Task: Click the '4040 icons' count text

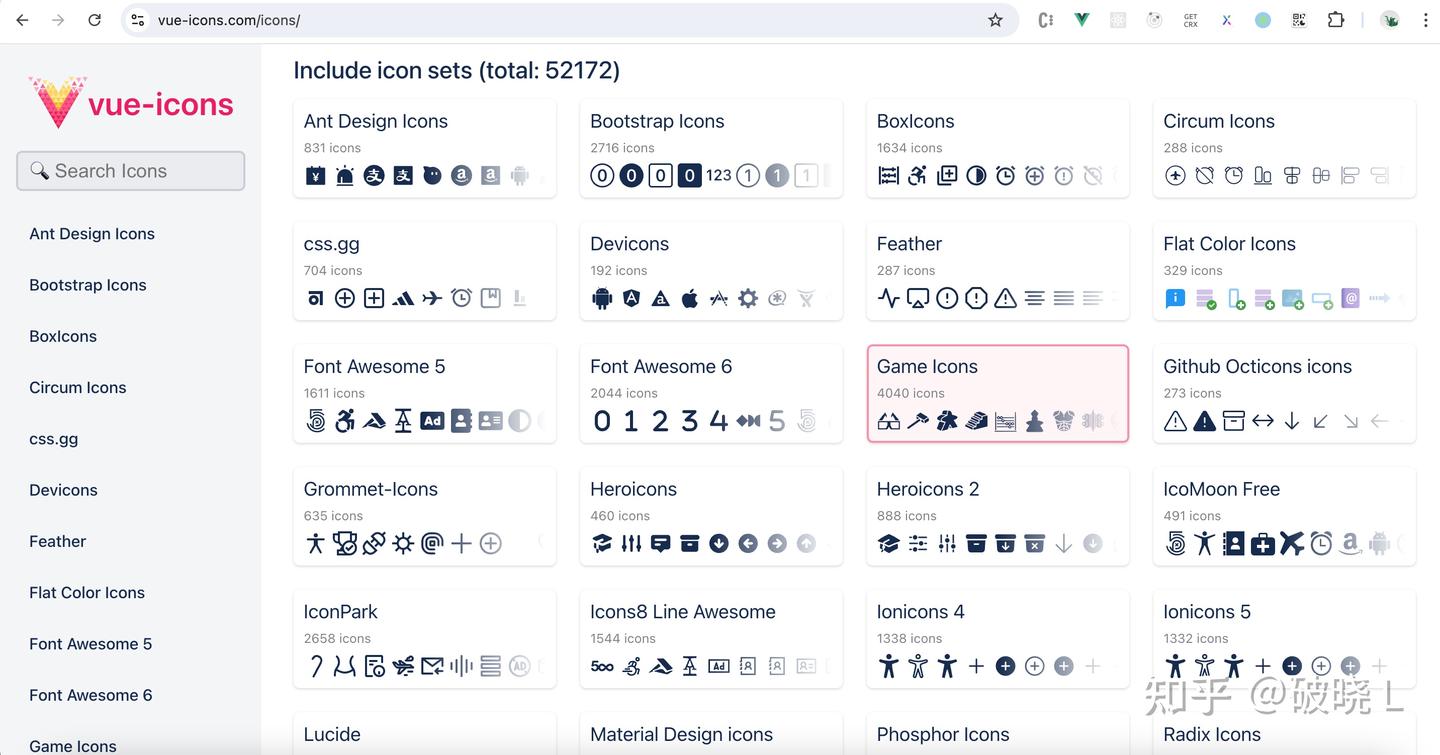Action: pos(911,393)
